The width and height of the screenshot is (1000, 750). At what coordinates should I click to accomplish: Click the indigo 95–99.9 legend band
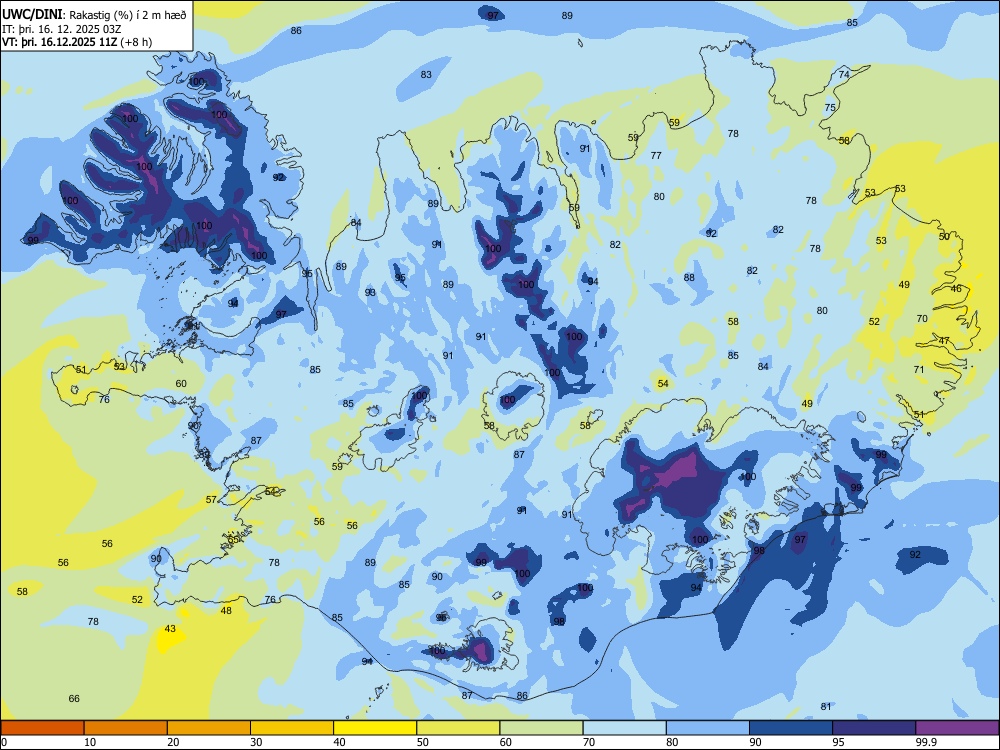(874, 728)
